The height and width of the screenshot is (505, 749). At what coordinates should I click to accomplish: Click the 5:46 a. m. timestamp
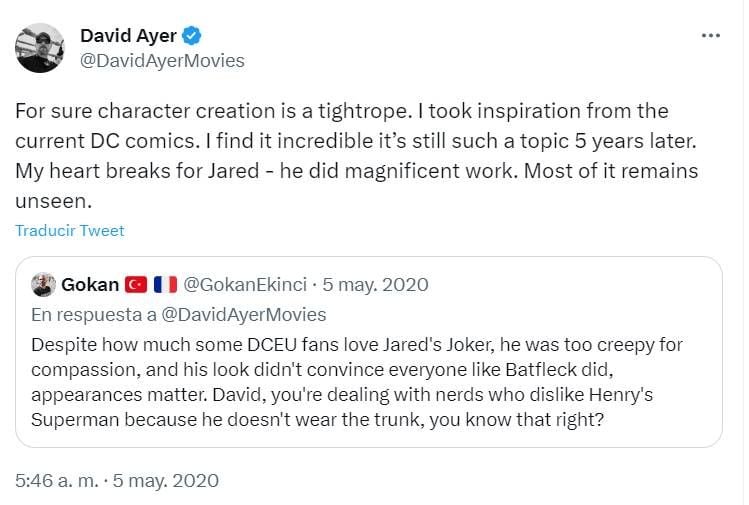pyautogui.click(x=57, y=480)
